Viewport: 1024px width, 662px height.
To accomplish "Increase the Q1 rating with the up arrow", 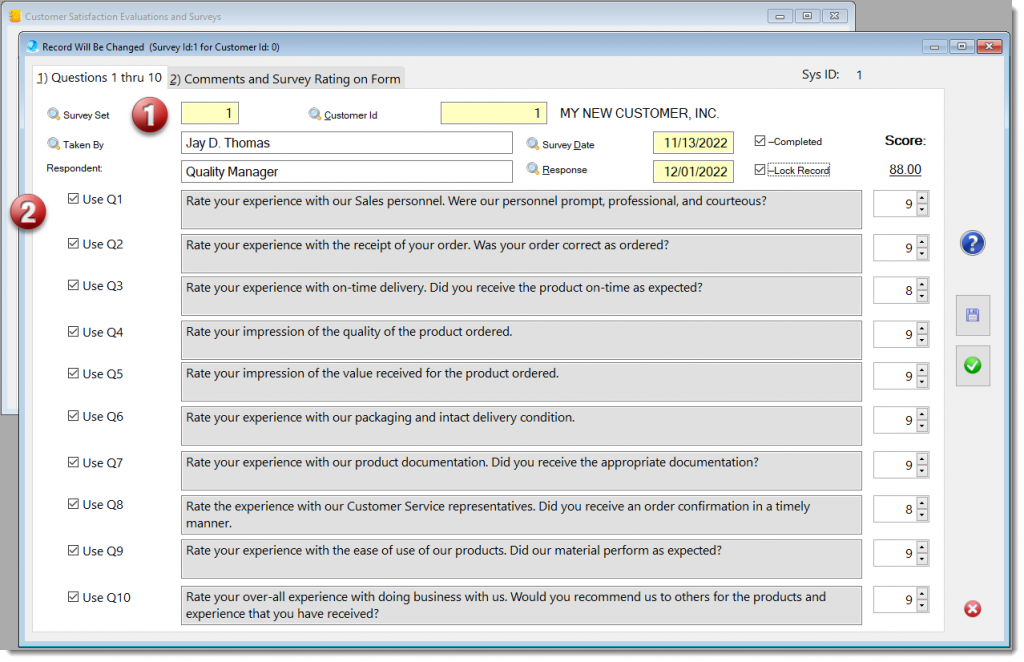I will pyautogui.click(x=922, y=198).
